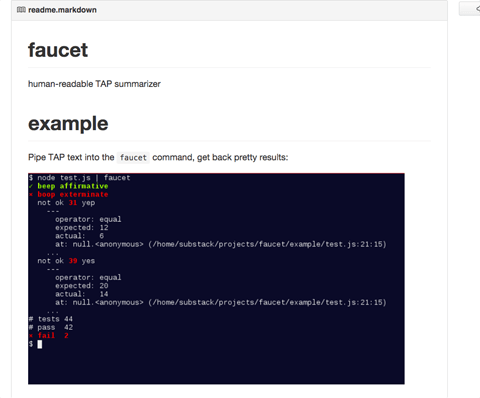This screenshot has width=480, height=398.
Task: Click the partially visible button at top right
Action: [x=470, y=9]
